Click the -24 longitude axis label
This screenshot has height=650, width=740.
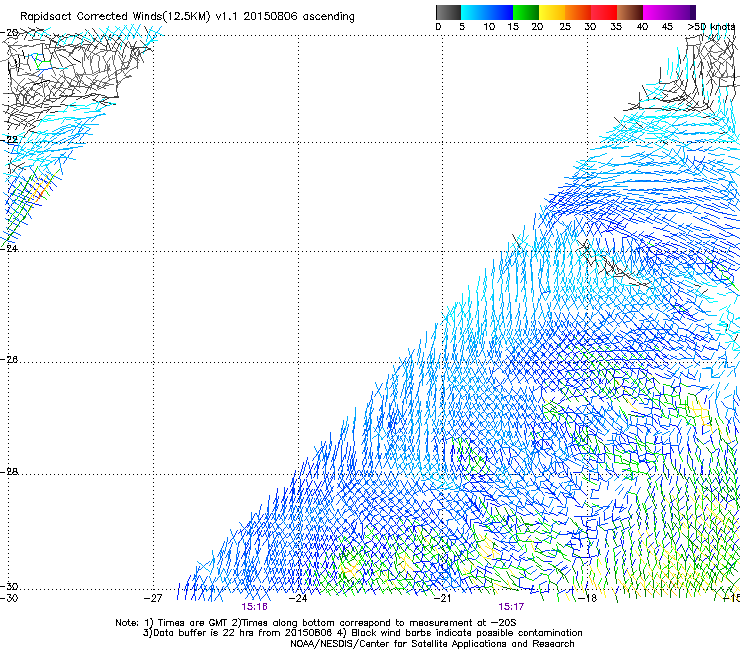tap(298, 598)
